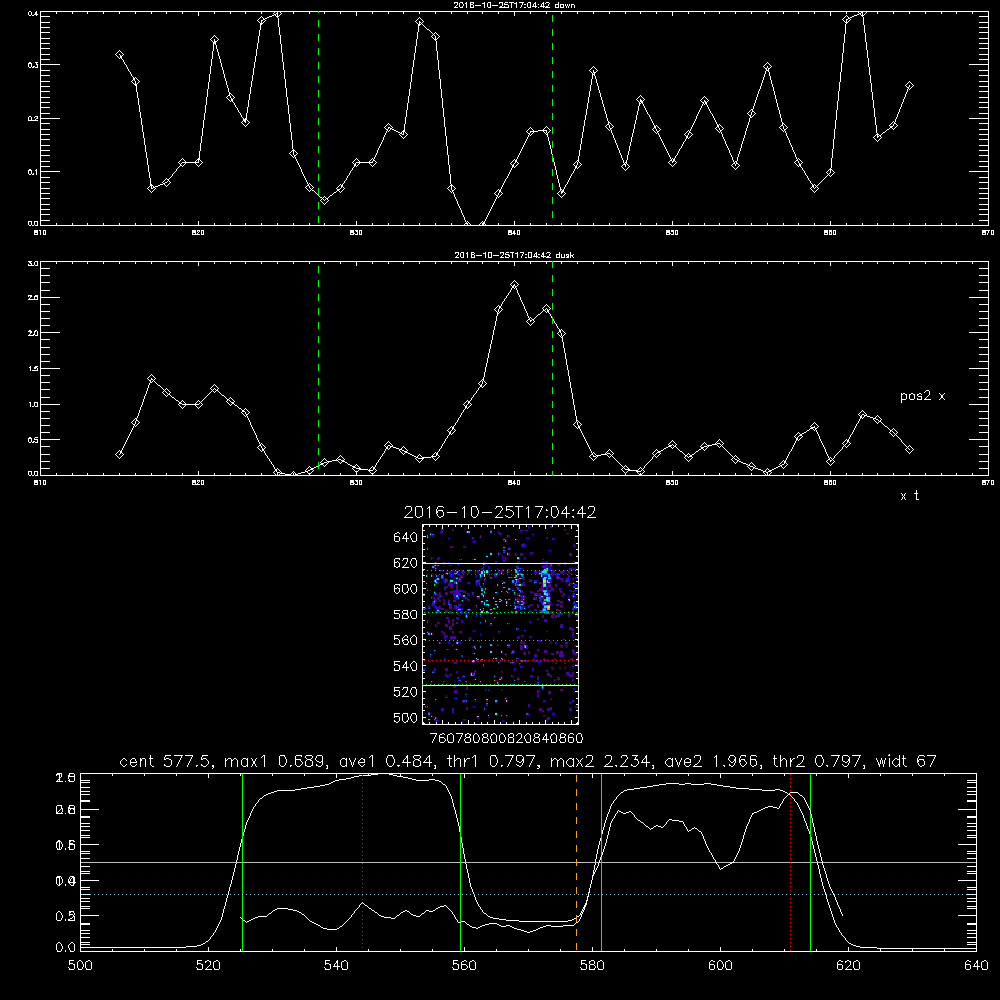
Task: Click the red dotted line near 611 in profile plot
Action: pos(791,862)
